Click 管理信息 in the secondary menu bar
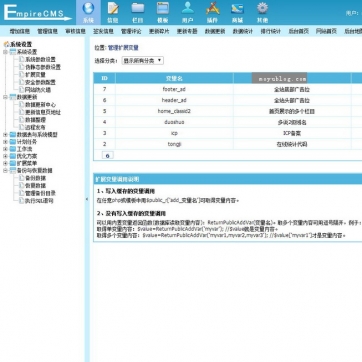362x362 pixels. point(48,31)
